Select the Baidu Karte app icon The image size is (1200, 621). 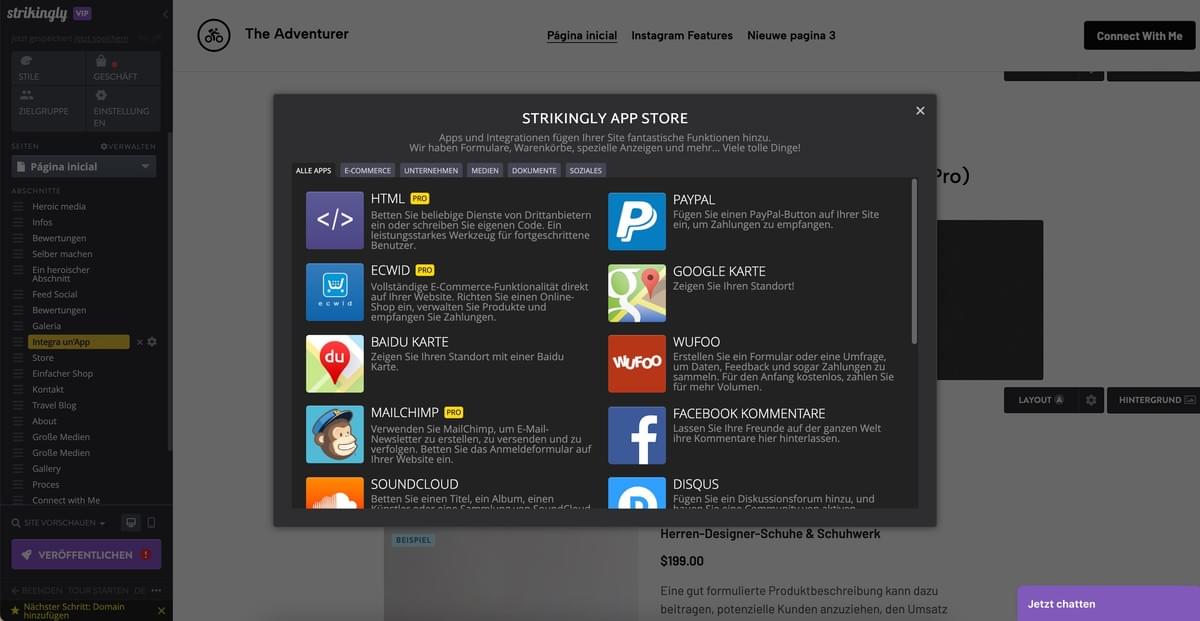point(335,363)
